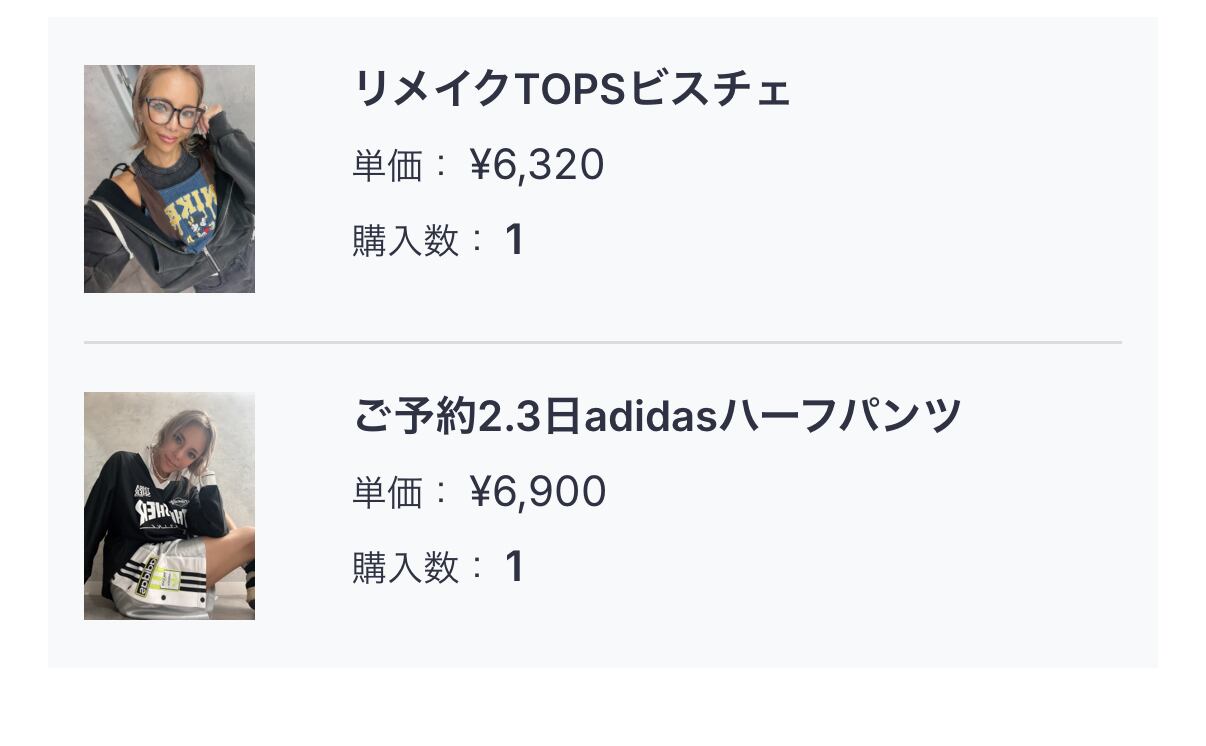The width and height of the screenshot is (1206, 746).
Task: Click the 購入数 label under ¥6,320
Action: point(405,241)
